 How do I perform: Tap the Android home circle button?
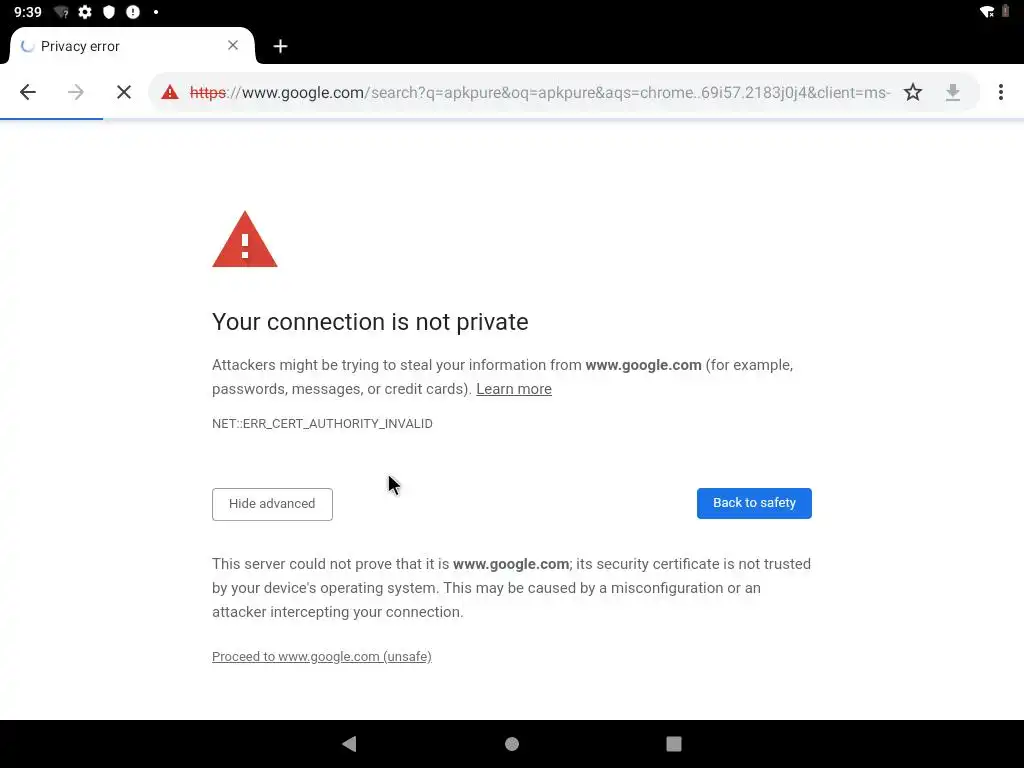click(x=512, y=743)
